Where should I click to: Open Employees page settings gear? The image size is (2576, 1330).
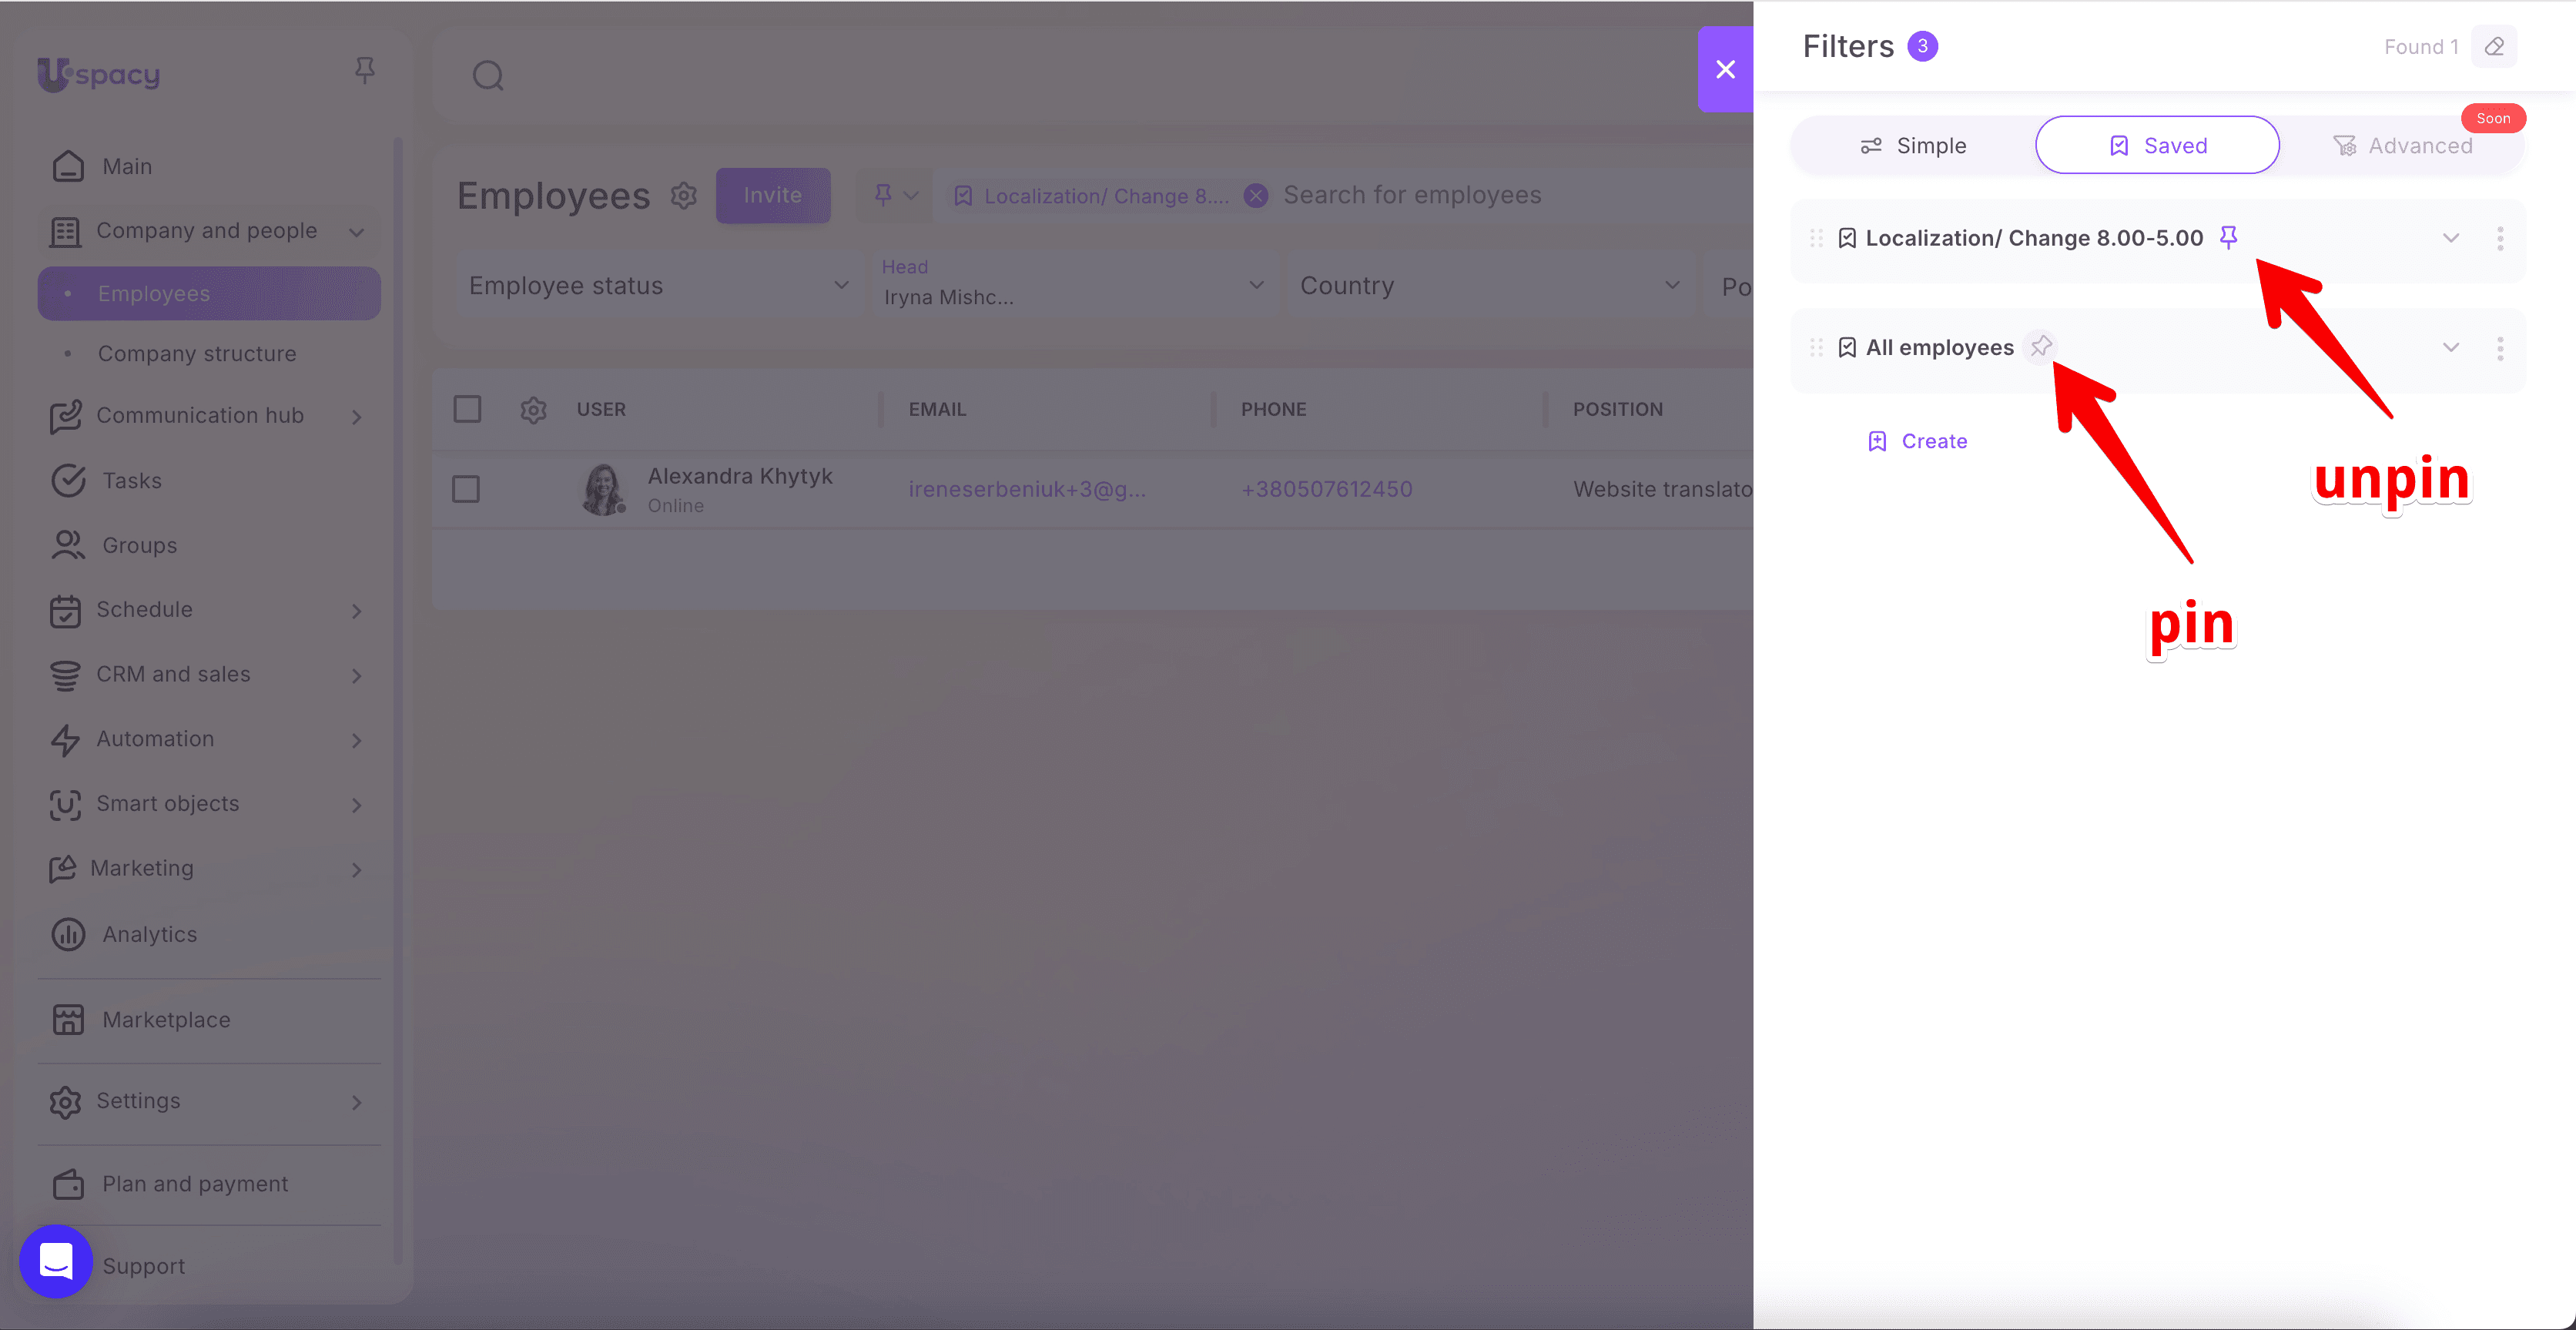684,196
